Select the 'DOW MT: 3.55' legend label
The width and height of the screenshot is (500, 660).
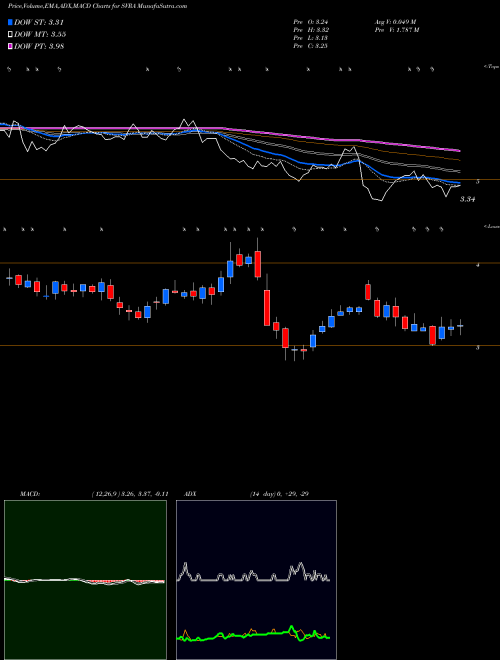coord(40,35)
